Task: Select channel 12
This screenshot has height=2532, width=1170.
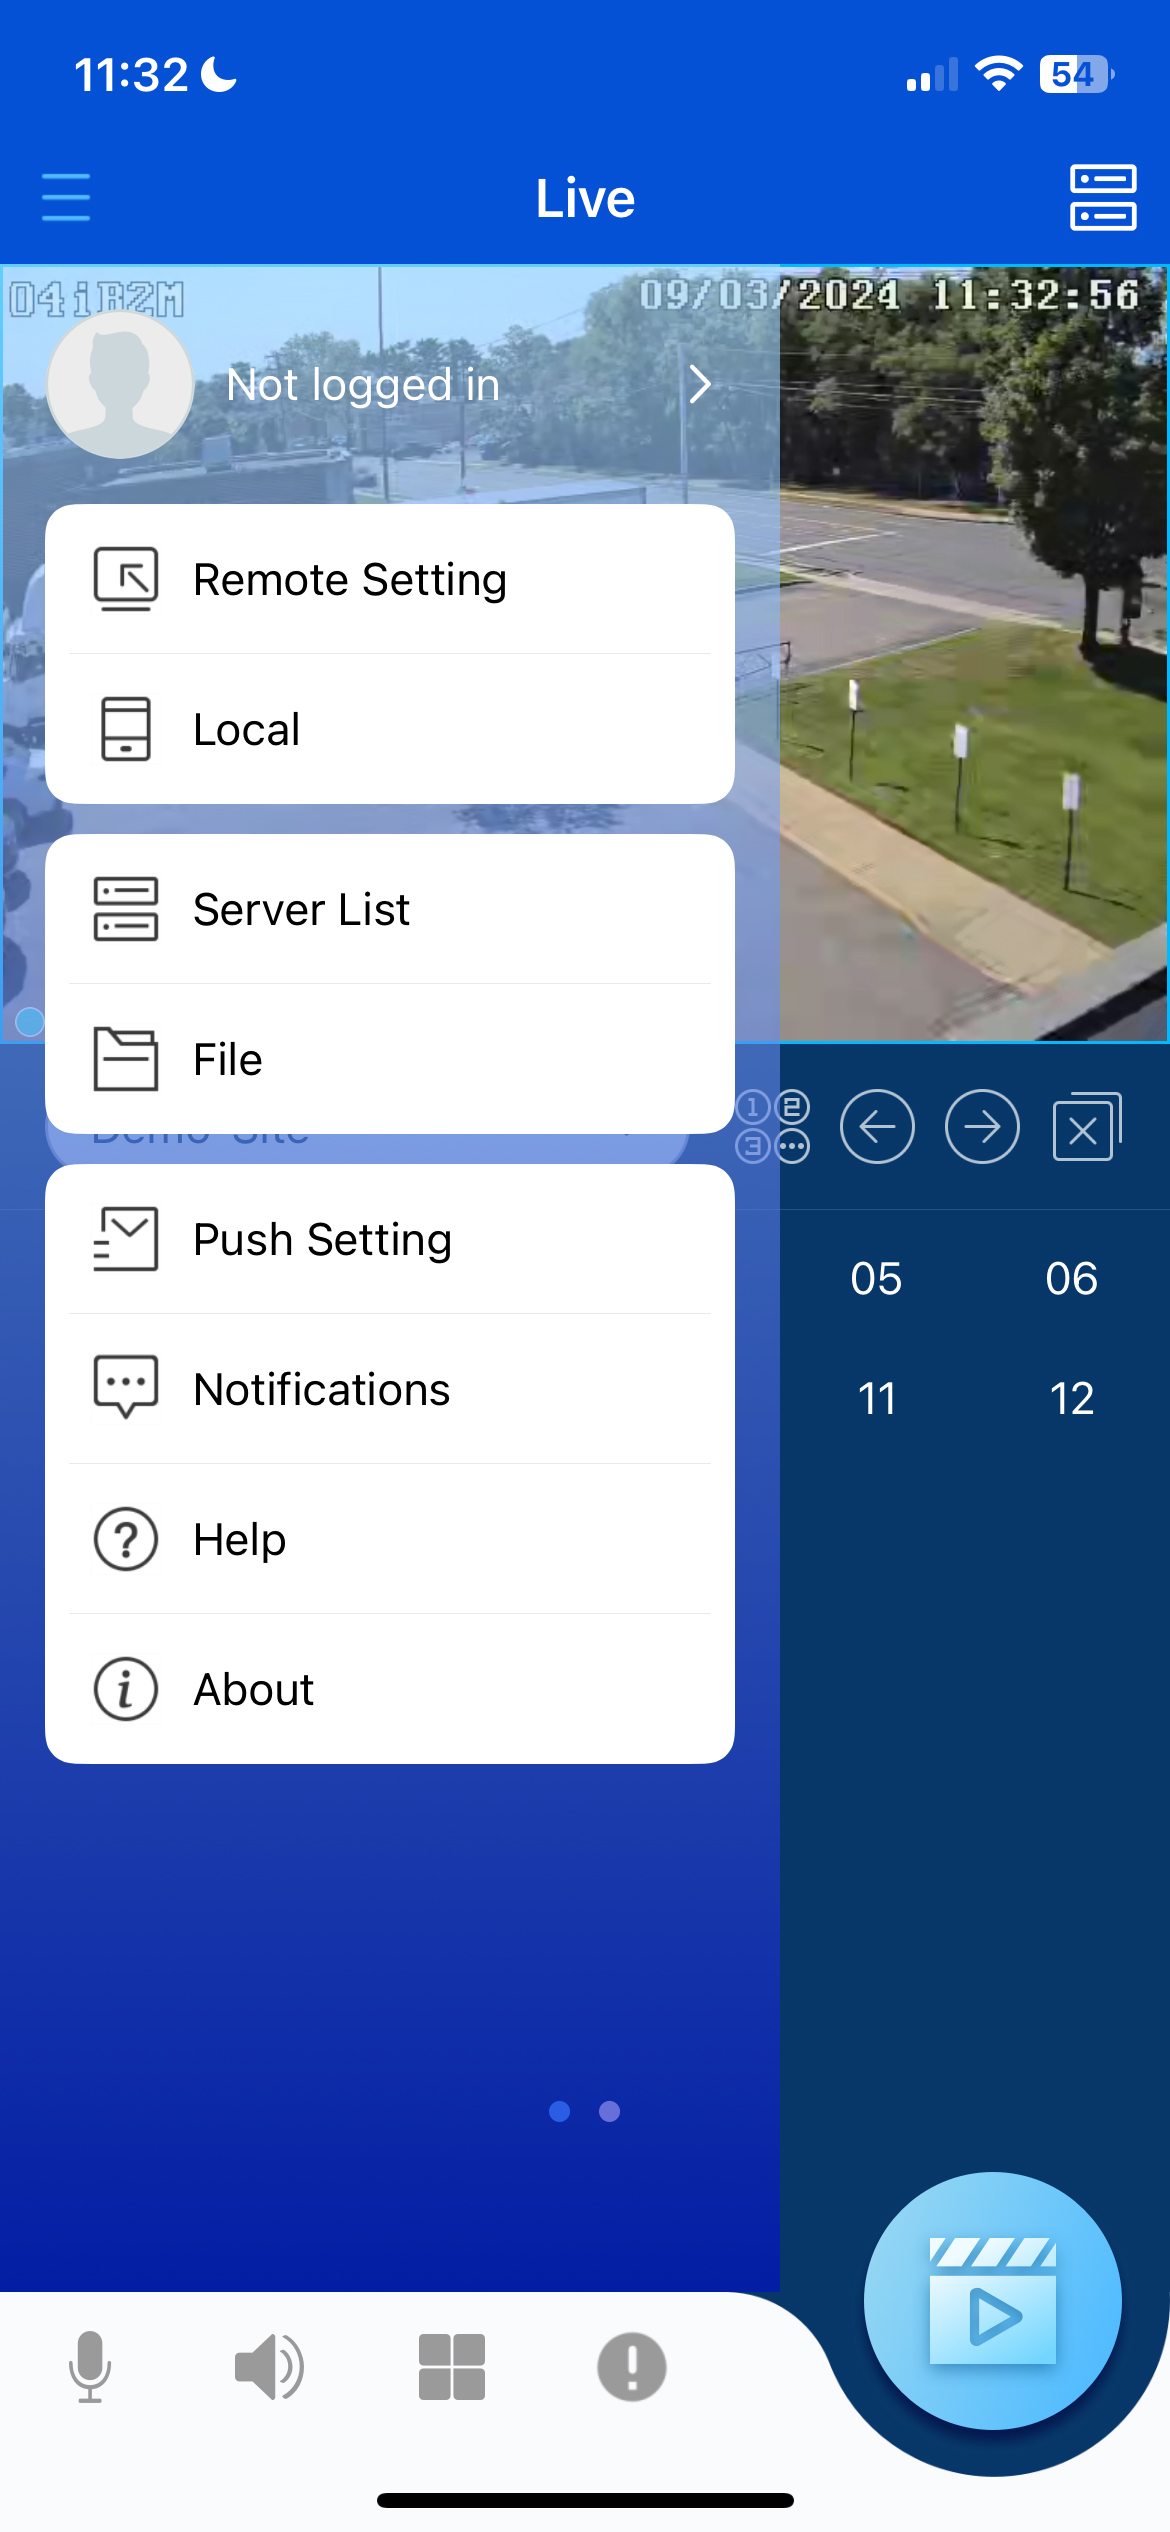Action: tap(1071, 1398)
